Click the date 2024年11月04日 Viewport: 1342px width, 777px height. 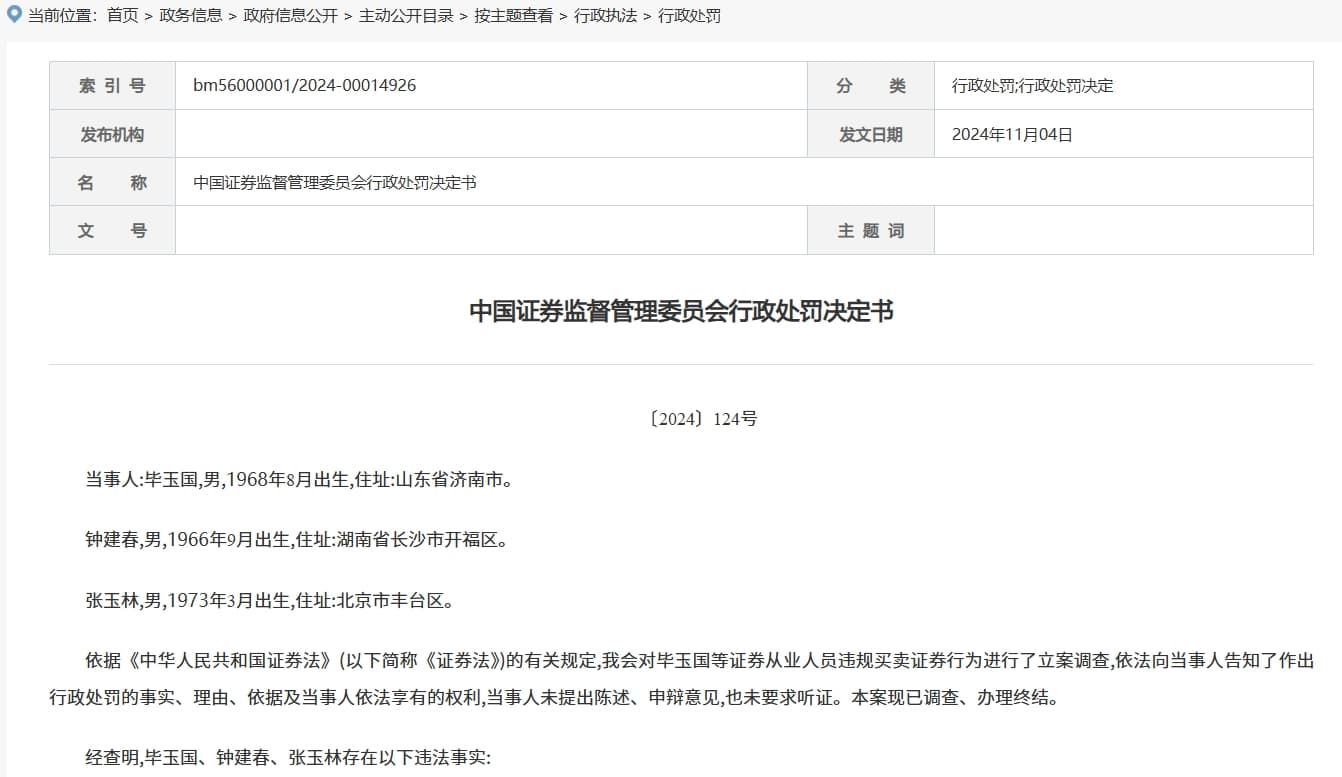click(x=1012, y=134)
